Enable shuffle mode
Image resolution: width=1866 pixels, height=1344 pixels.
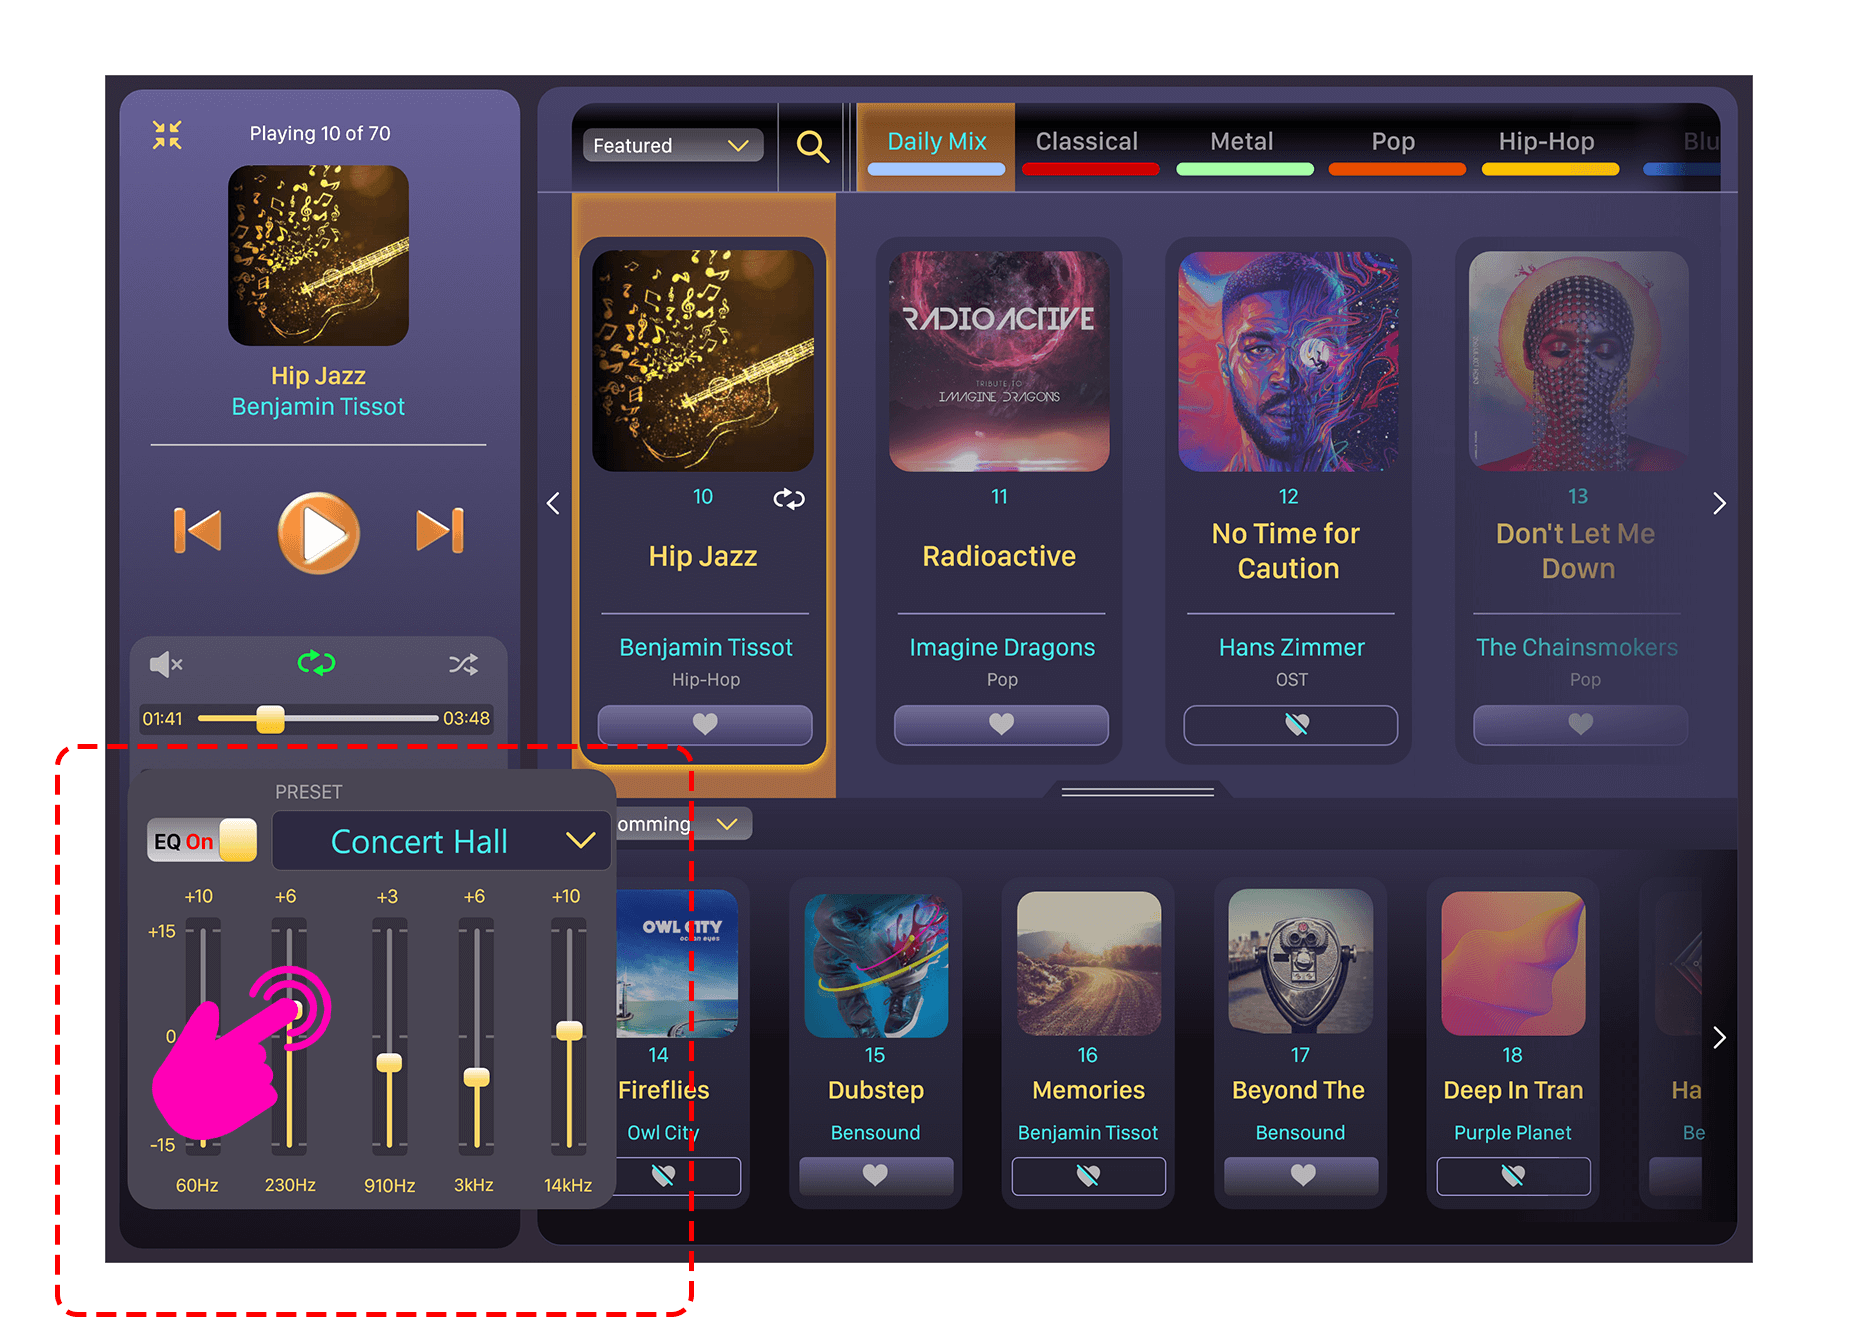(463, 664)
